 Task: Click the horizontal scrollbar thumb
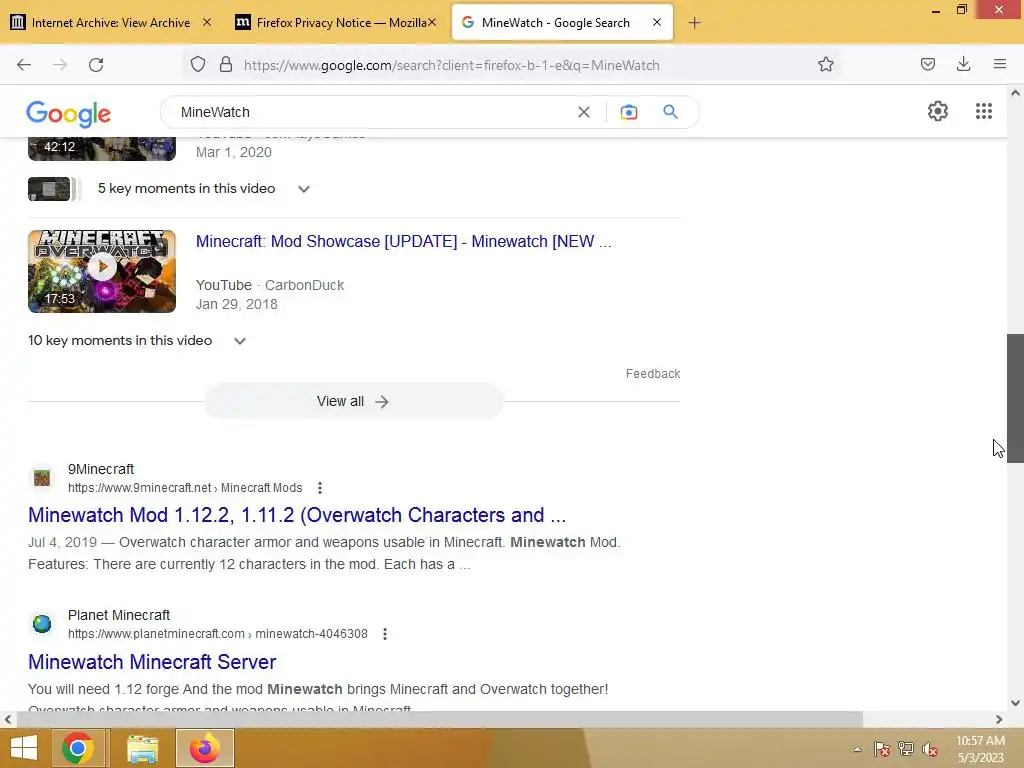tap(440, 719)
